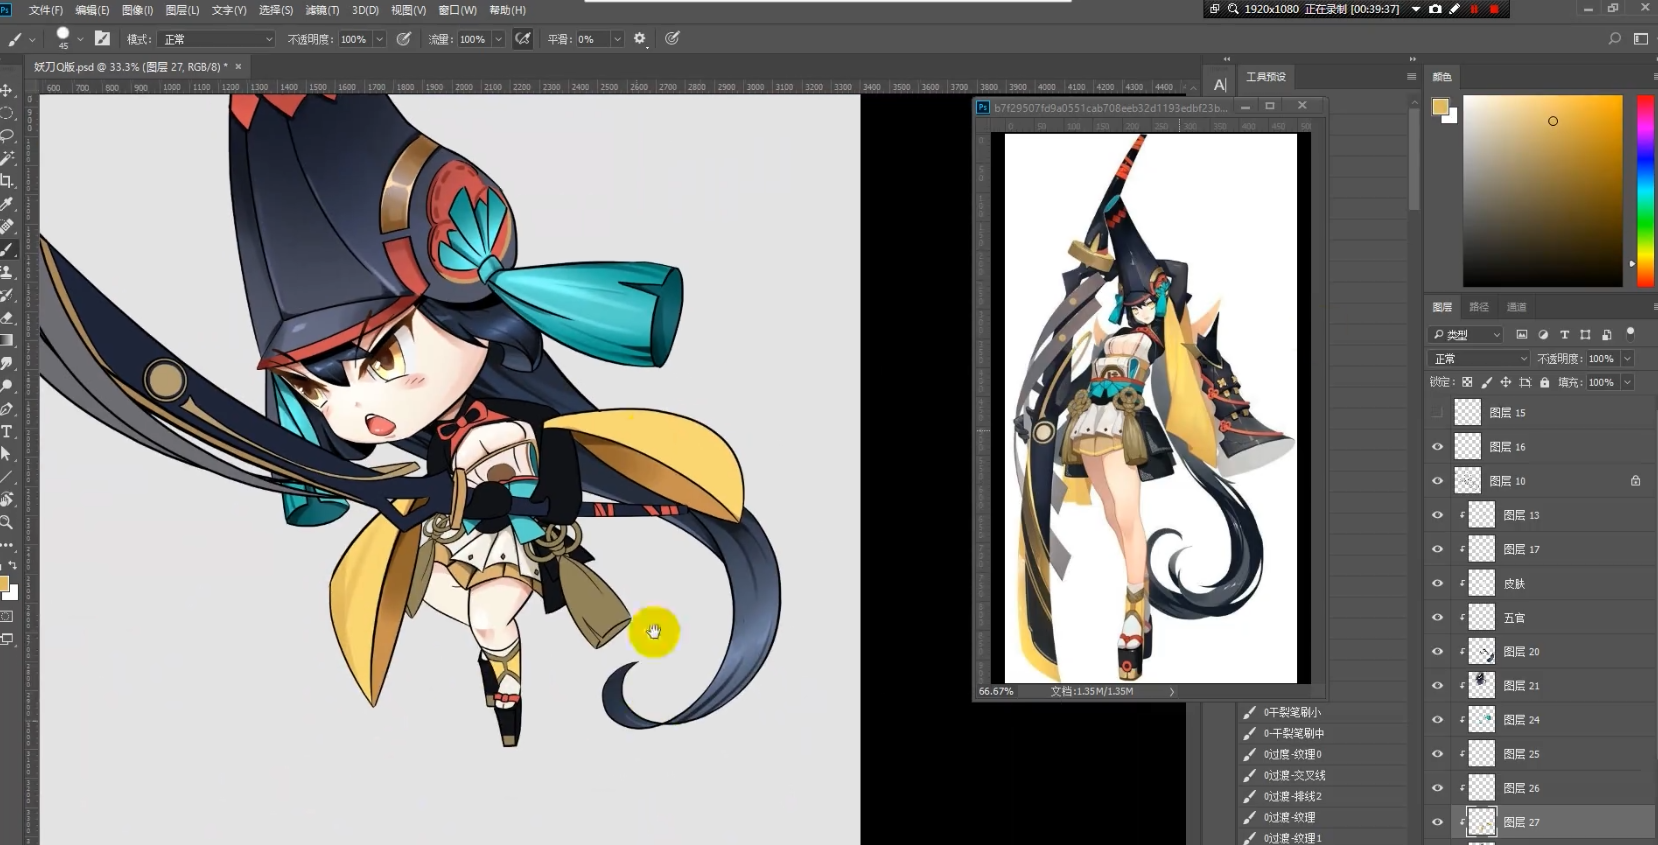Hide the 皮肤 layer
The image size is (1658, 845).
point(1438,583)
